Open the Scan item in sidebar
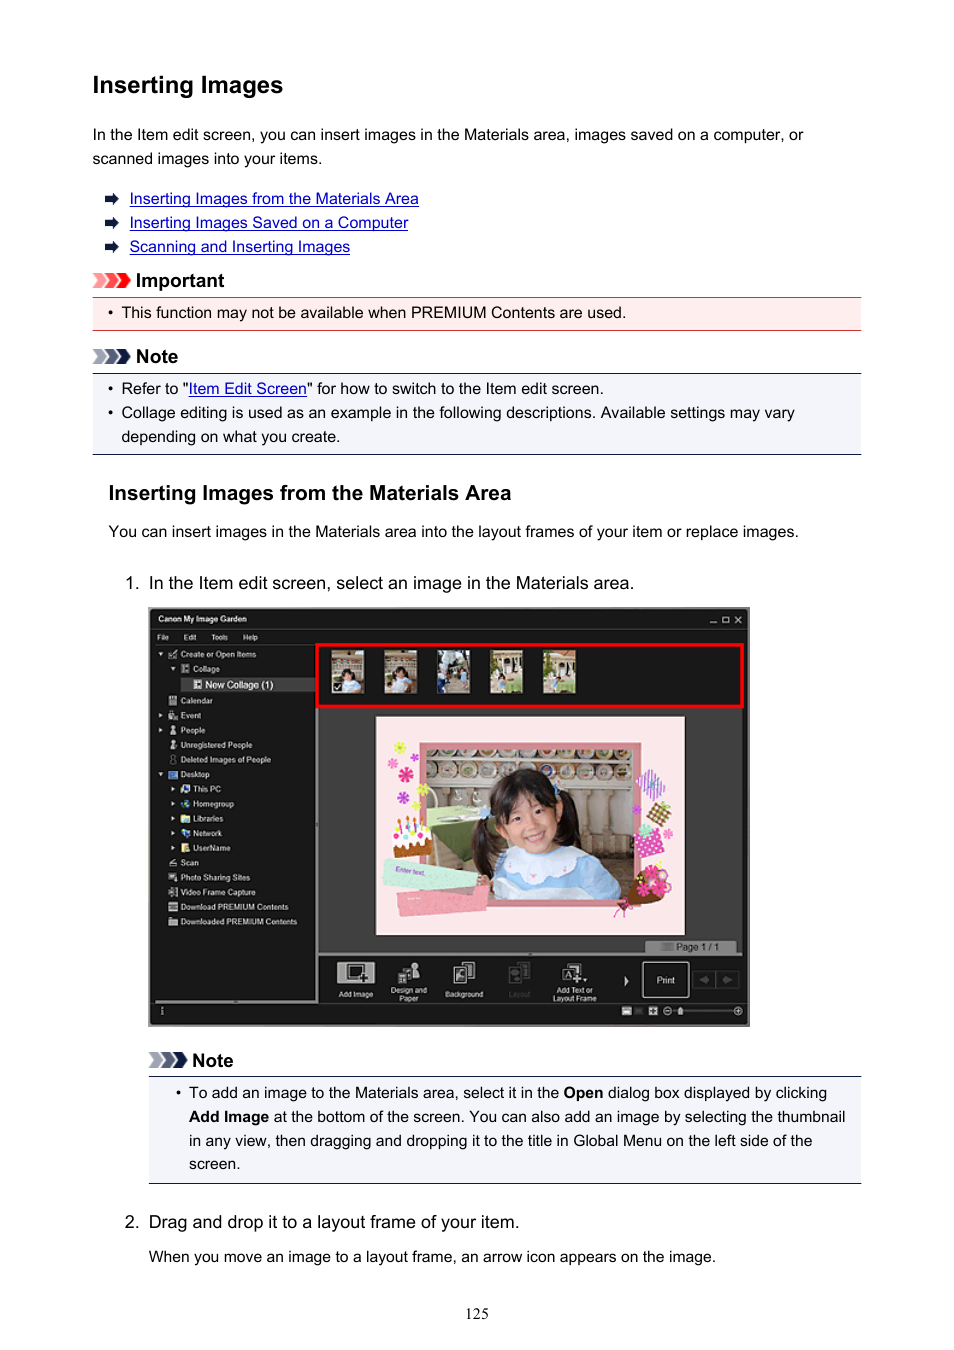 tap(189, 862)
